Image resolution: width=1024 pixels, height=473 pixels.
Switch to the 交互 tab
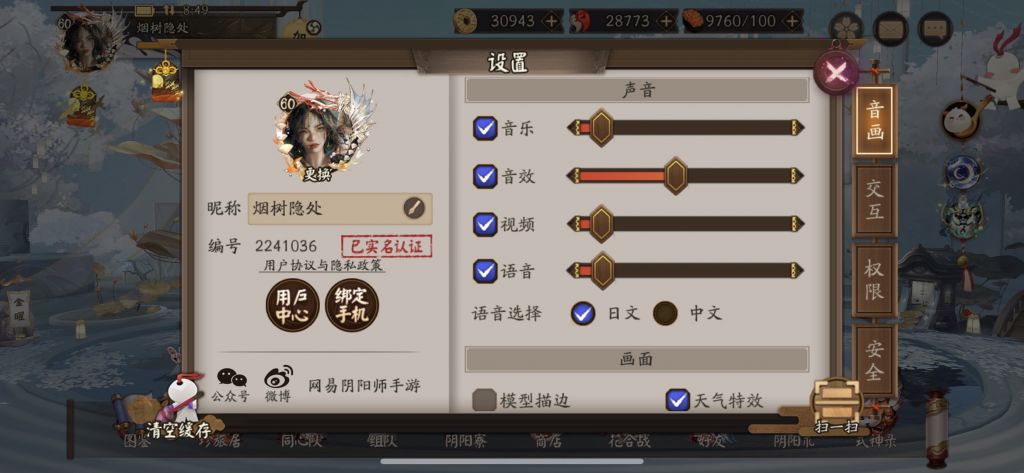pos(874,200)
